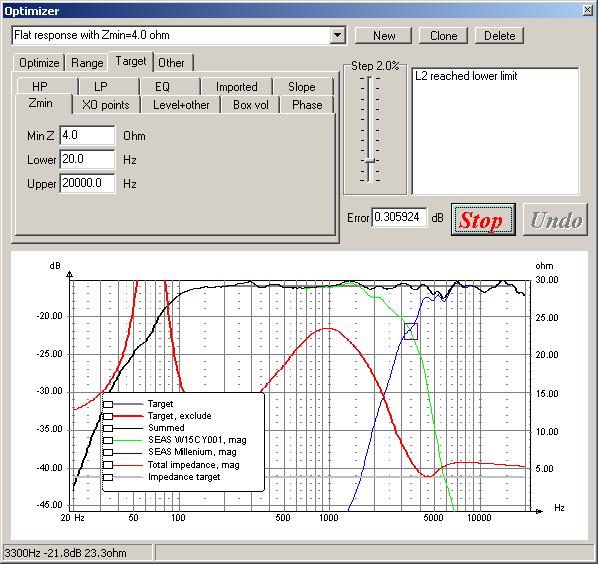This screenshot has height=564, width=598.
Task: Toggle SEAS W15CY001 mag legend checkbox
Action: [x=108, y=440]
